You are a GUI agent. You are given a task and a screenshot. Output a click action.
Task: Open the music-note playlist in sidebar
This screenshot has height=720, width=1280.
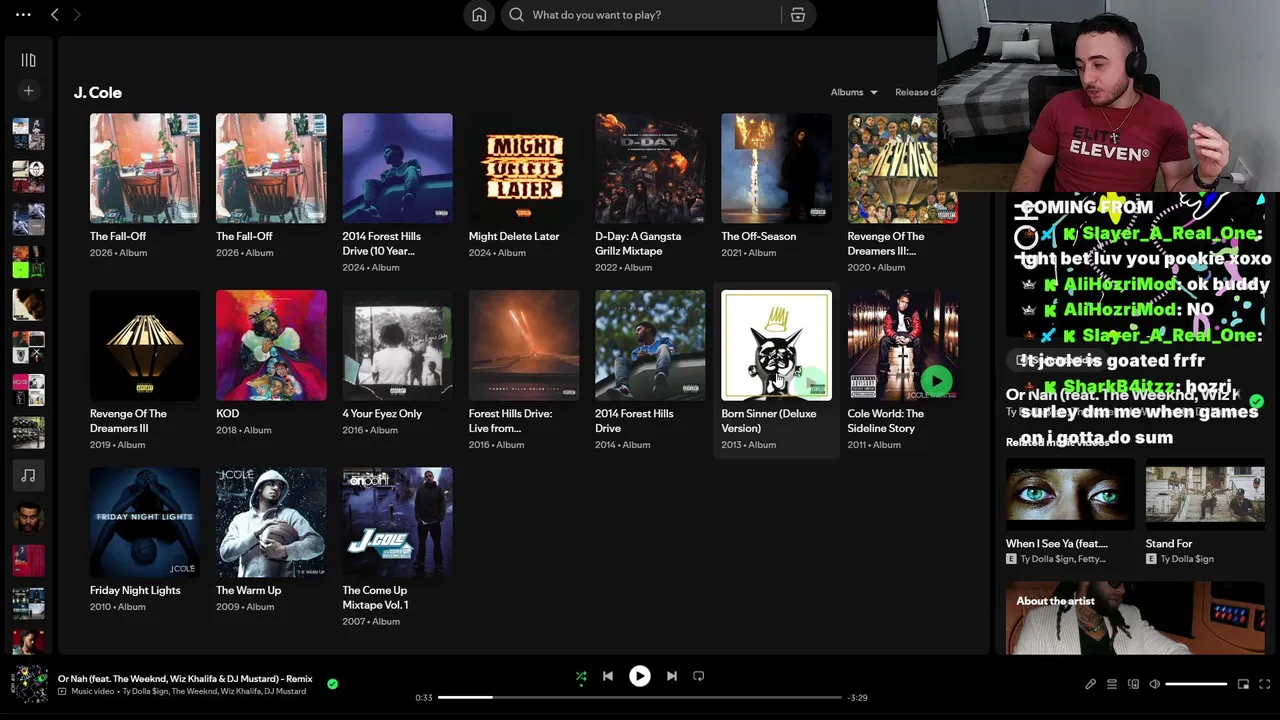28,476
